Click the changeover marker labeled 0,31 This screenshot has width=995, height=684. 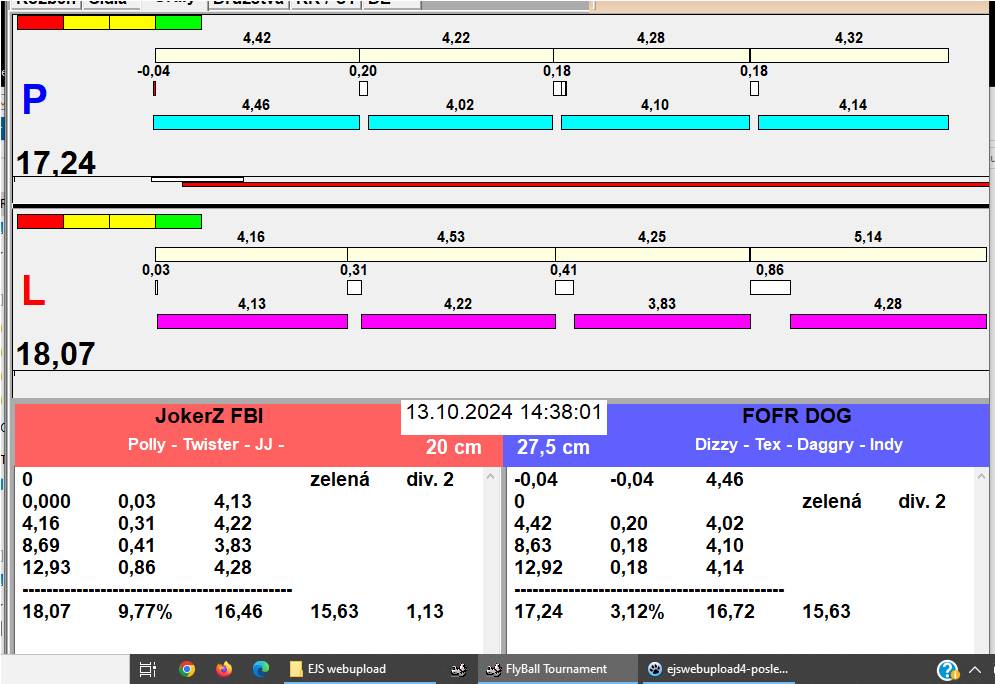click(x=354, y=287)
